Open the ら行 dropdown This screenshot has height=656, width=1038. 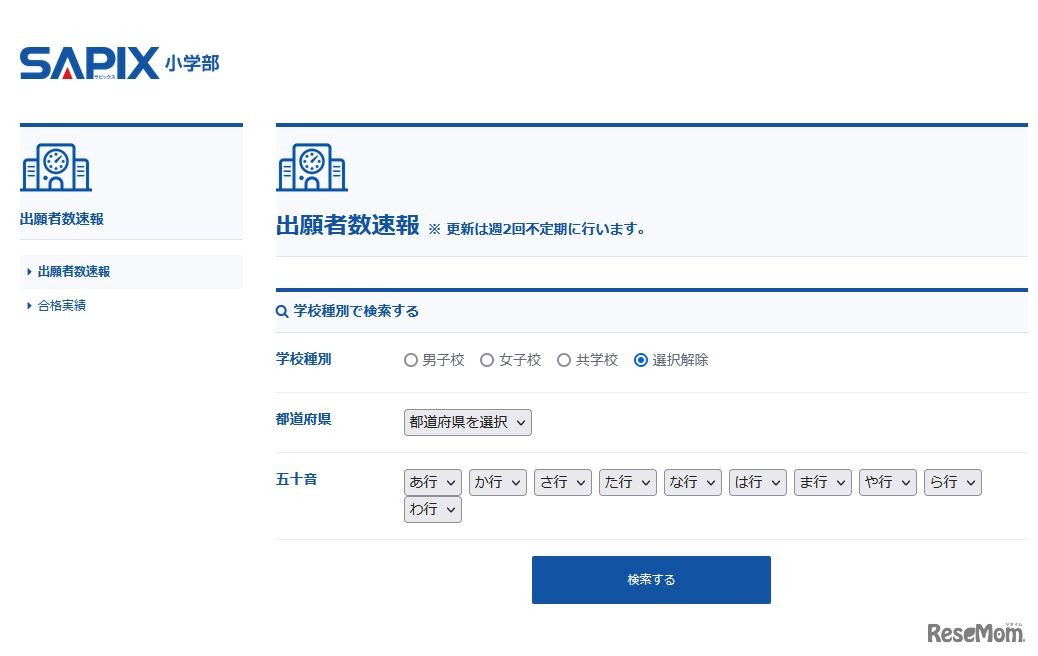(x=952, y=482)
